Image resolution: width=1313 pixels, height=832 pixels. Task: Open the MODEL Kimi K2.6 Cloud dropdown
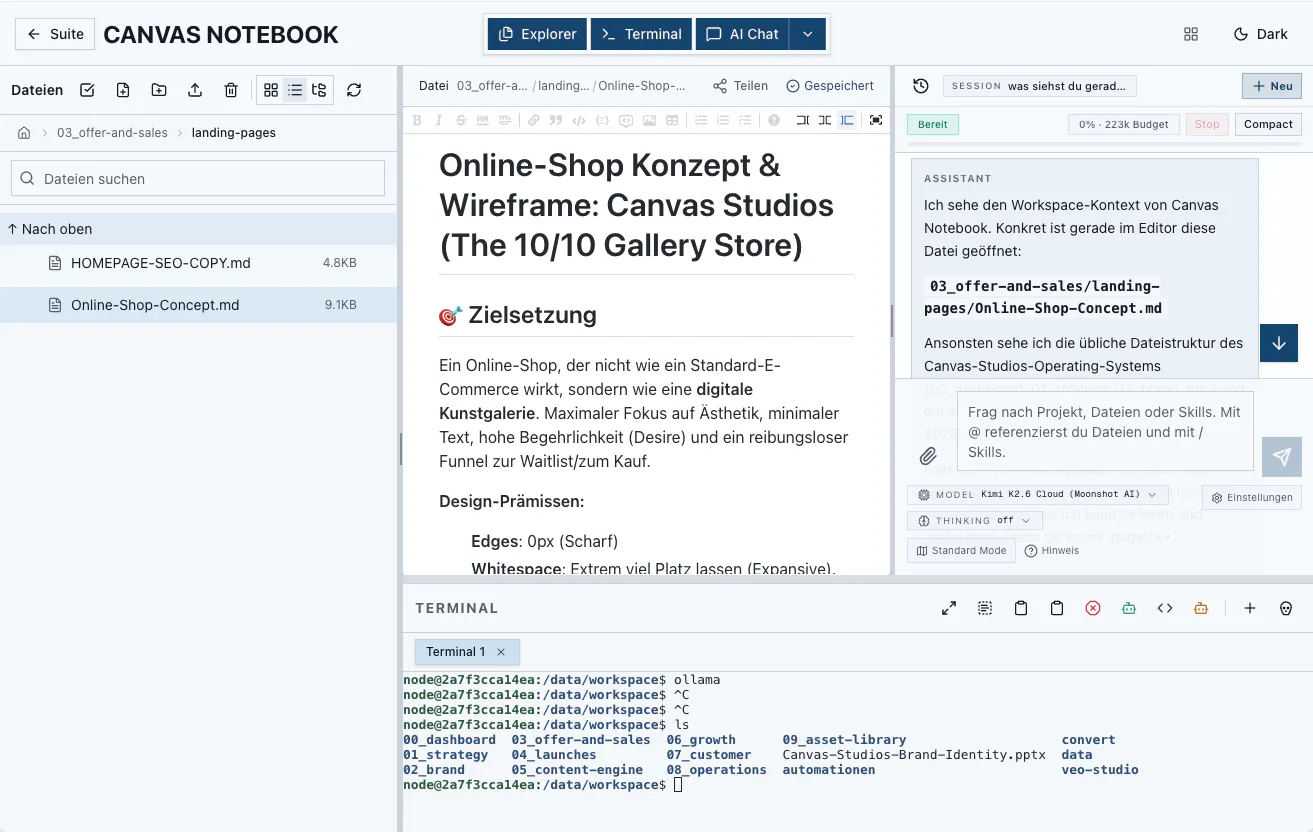click(x=1037, y=495)
